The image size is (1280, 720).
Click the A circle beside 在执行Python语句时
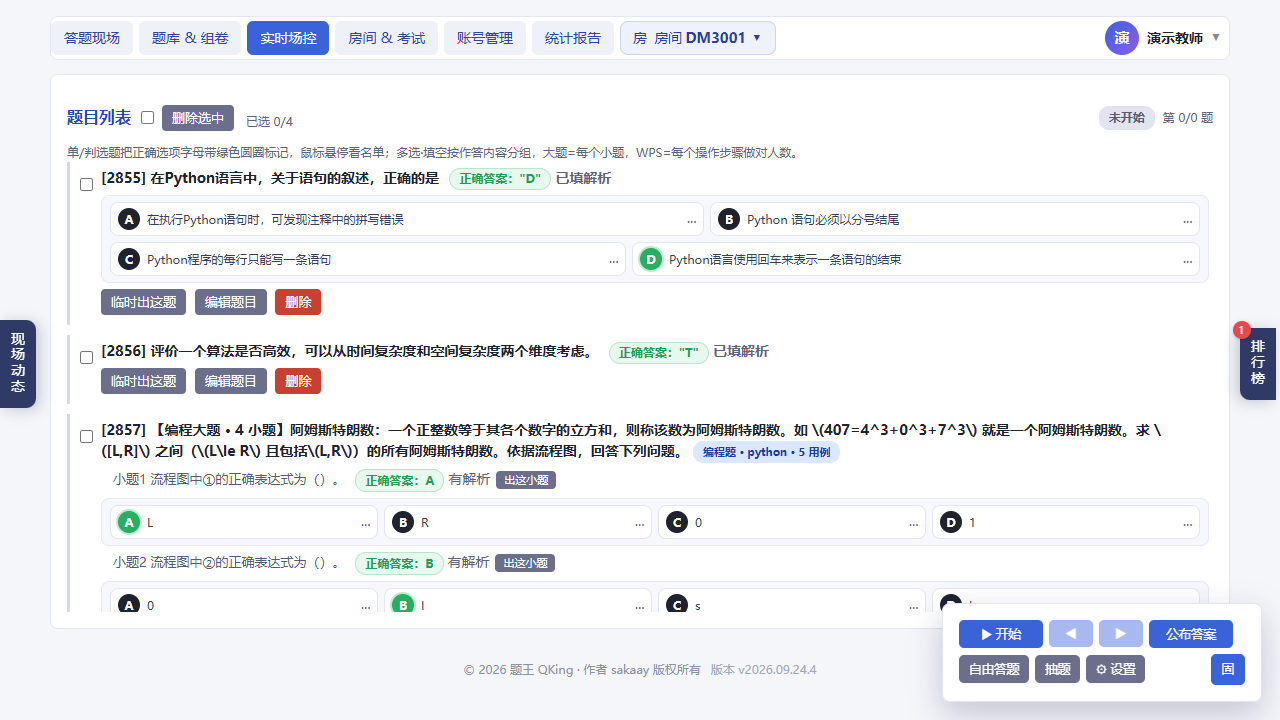click(128, 219)
